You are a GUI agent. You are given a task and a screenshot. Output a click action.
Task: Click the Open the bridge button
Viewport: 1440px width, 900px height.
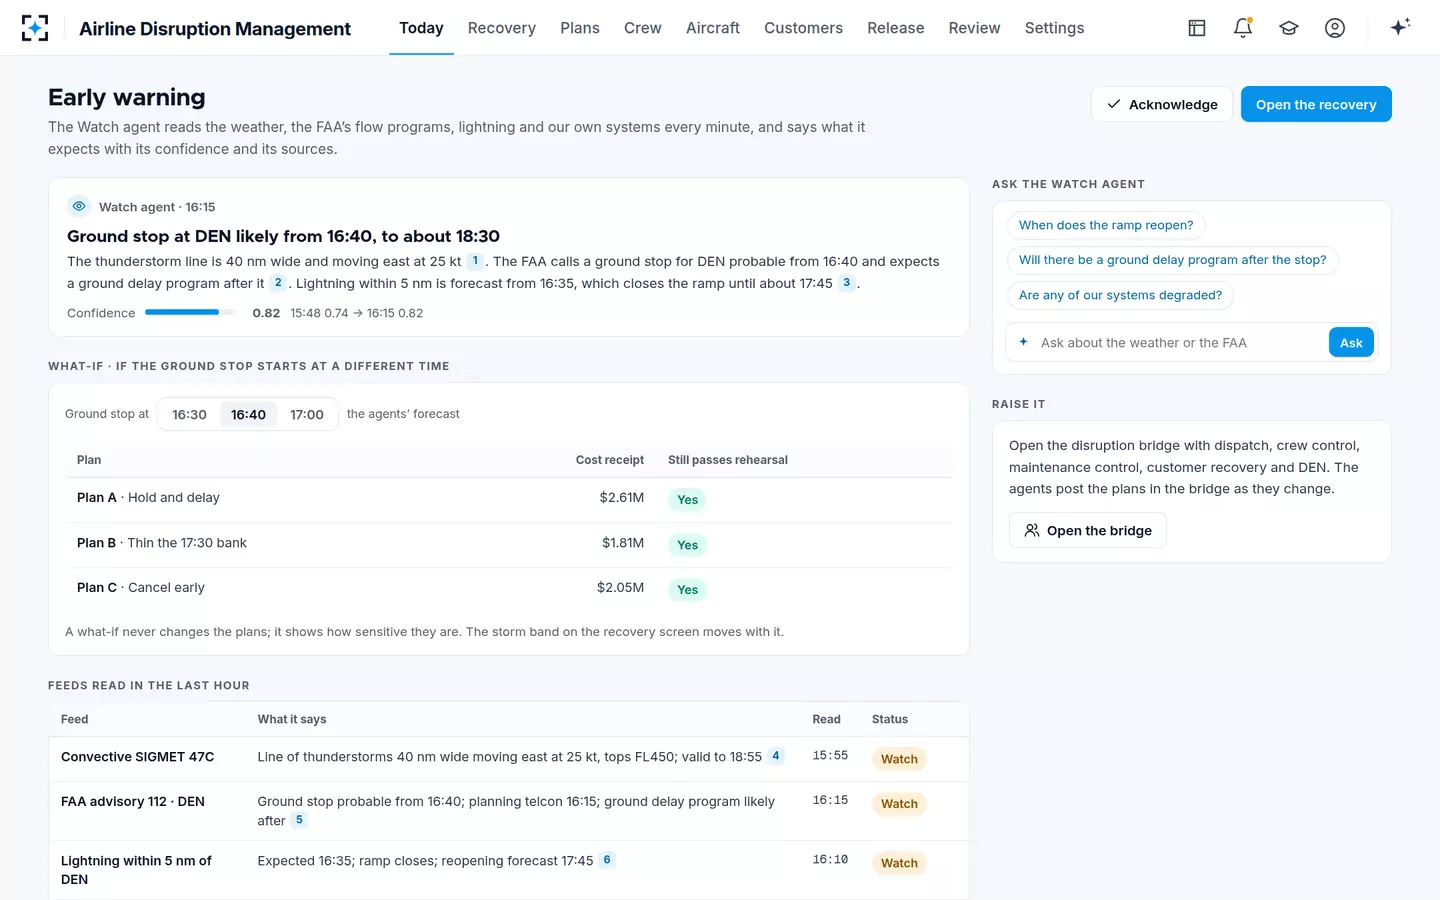pos(1088,531)
